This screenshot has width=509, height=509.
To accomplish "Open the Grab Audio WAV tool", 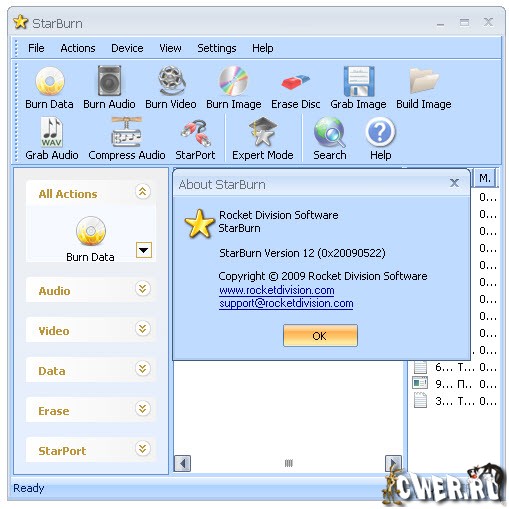I will [x=52, y=139].
